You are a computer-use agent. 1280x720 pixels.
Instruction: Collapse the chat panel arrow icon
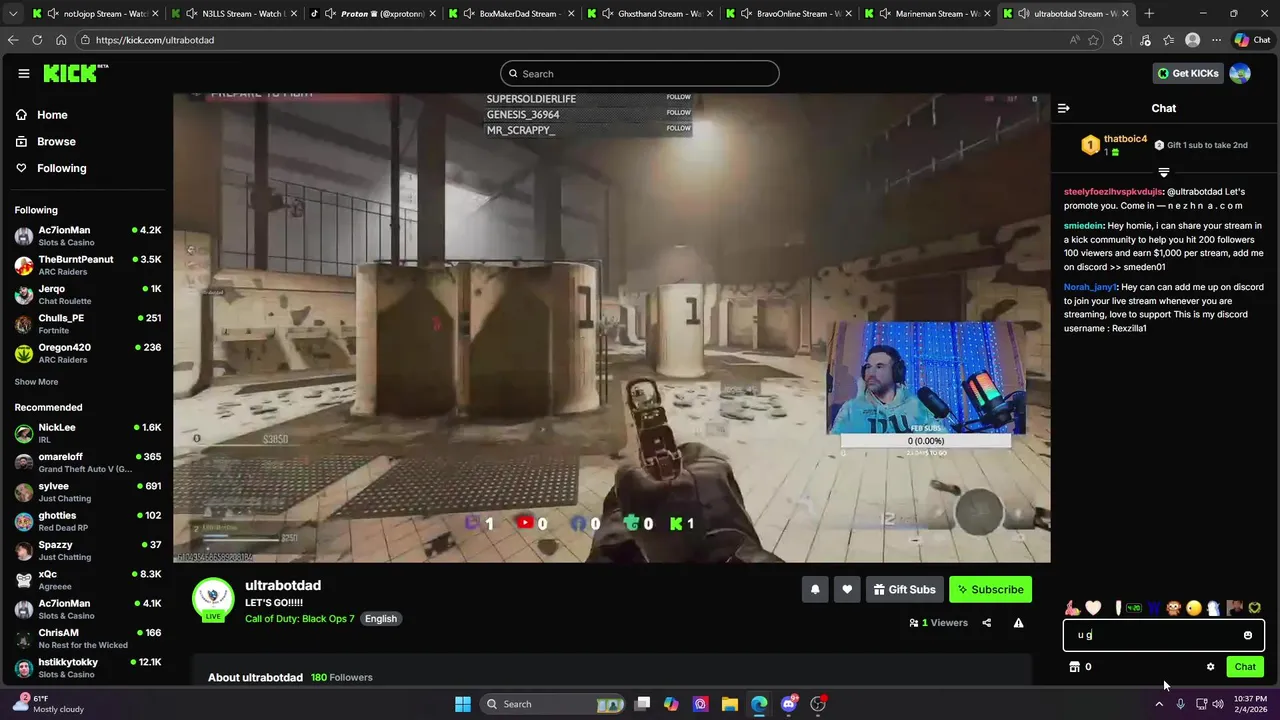pyautogui.click(x=1064, y=108)
